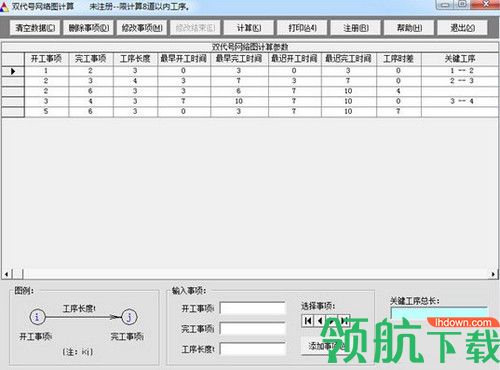Image resolution: width=500 pixels, height=370 pixels.
Task: Select row header of the 2-to-6 row
Action: coord(13,91)
